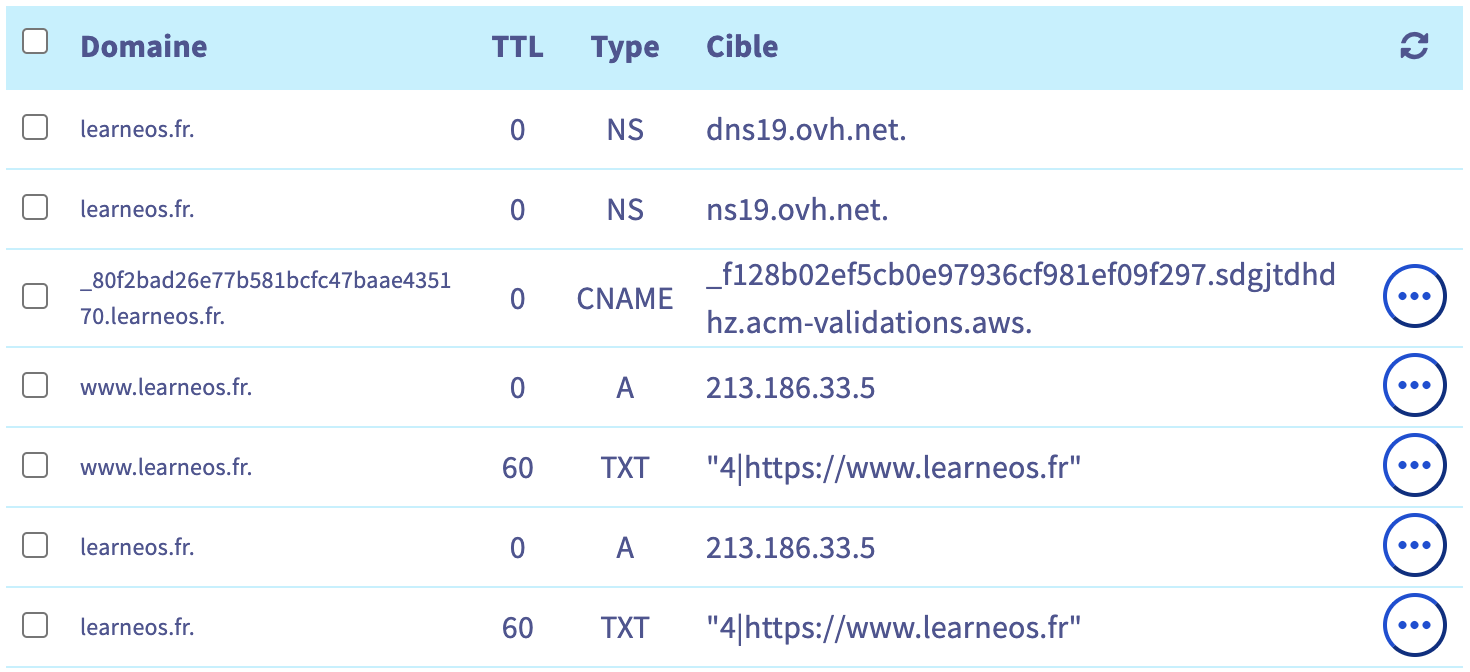Open actions menu for www.learneos.fr TXT record
The image size is (1470, 672).
[x=1414, y=466]
